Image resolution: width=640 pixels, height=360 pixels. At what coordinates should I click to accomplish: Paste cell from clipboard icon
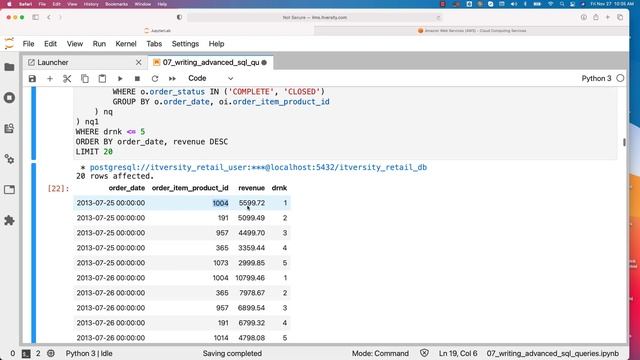point(102,78)
